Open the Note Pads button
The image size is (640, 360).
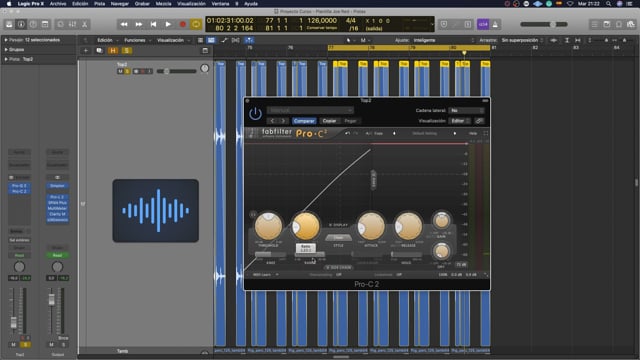click(x=607, y=24)
